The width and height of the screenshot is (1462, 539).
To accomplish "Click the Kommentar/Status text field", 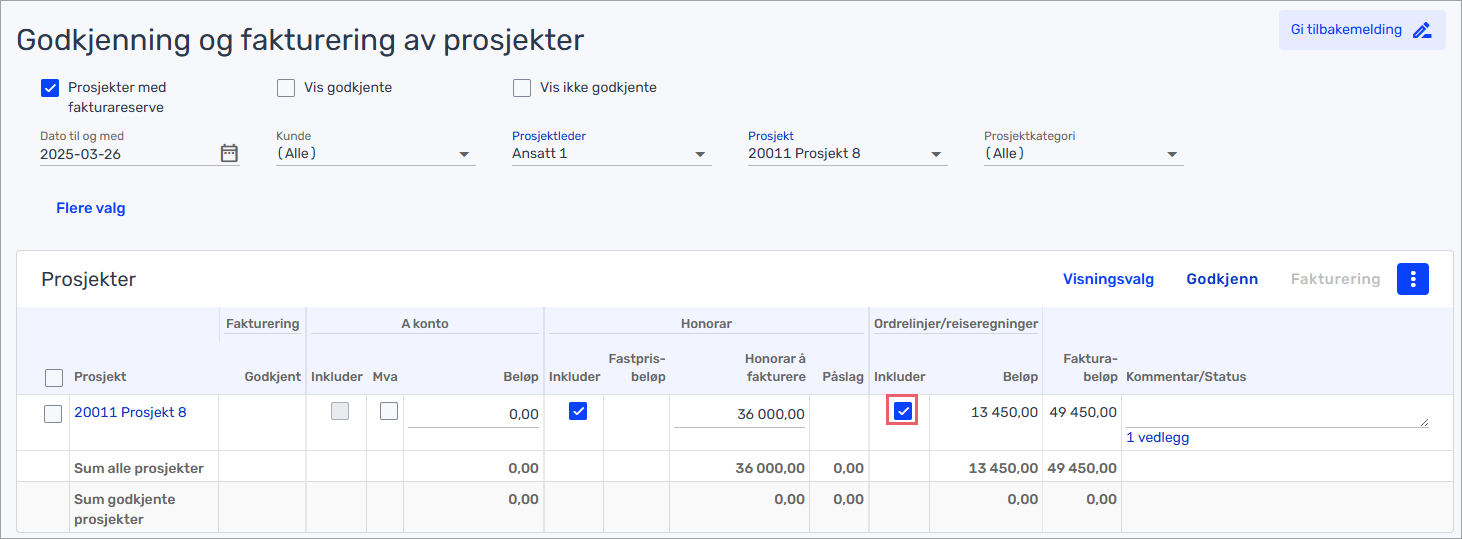I will (1277, 413).
